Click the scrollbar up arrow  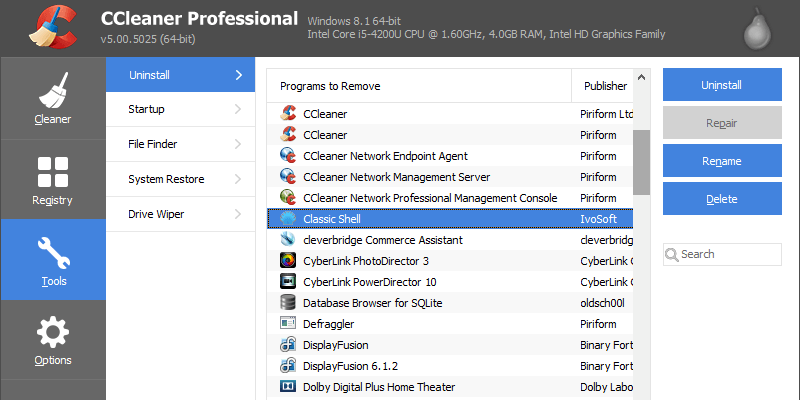642,78
